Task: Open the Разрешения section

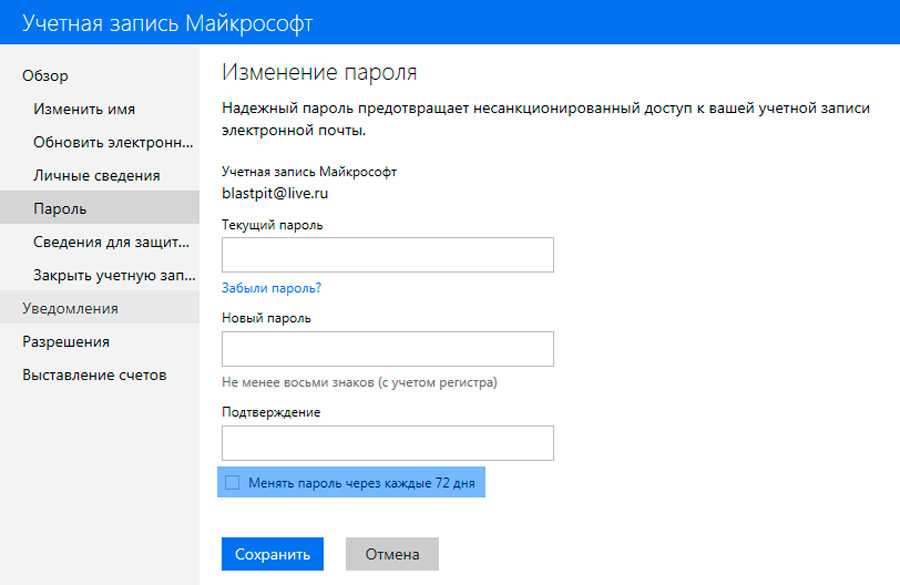Action: click(65, 342)
